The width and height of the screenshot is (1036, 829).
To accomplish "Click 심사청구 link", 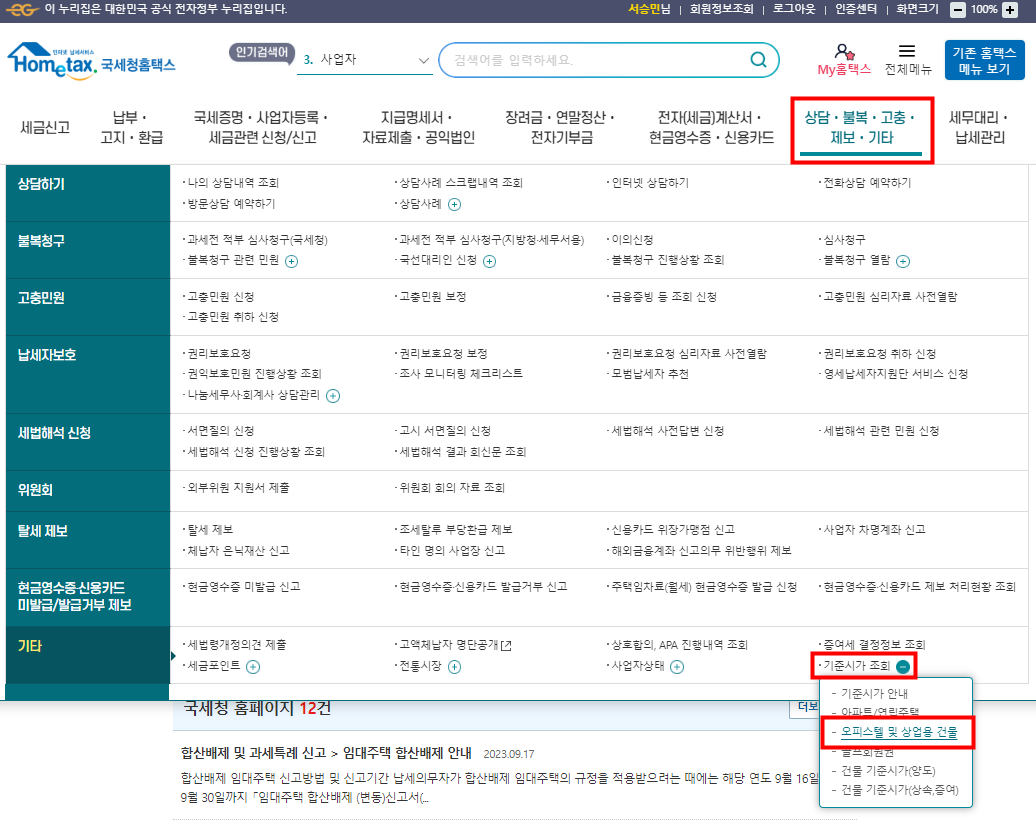I will [844, 240].
